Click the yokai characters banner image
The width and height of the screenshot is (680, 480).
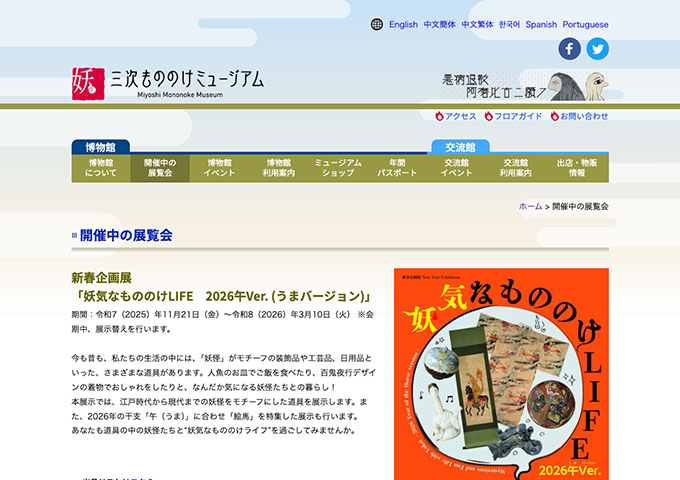526,86
